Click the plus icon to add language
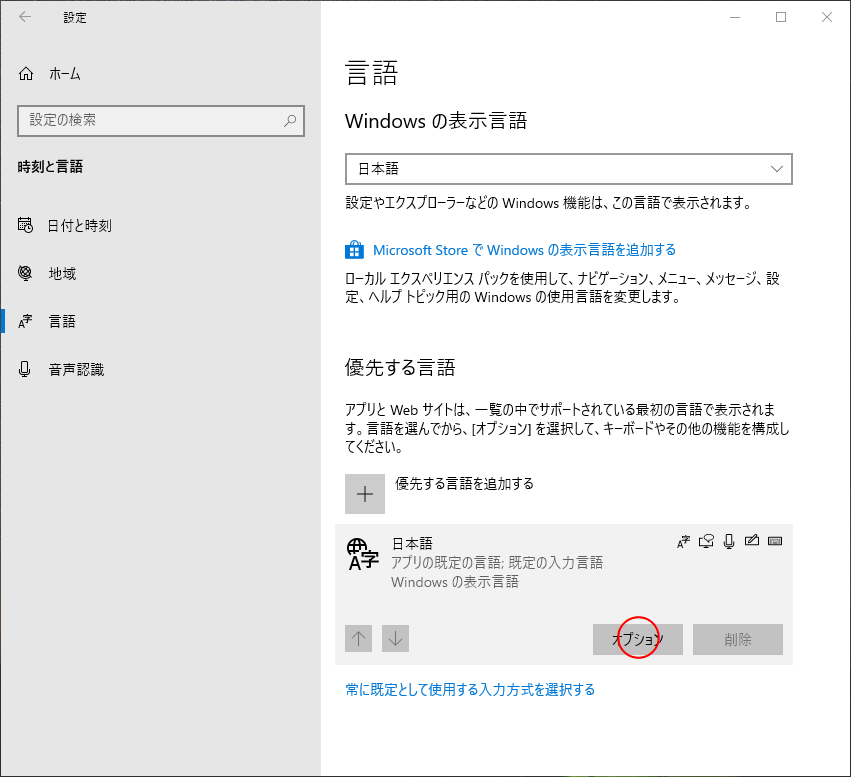 coord(365,494)
